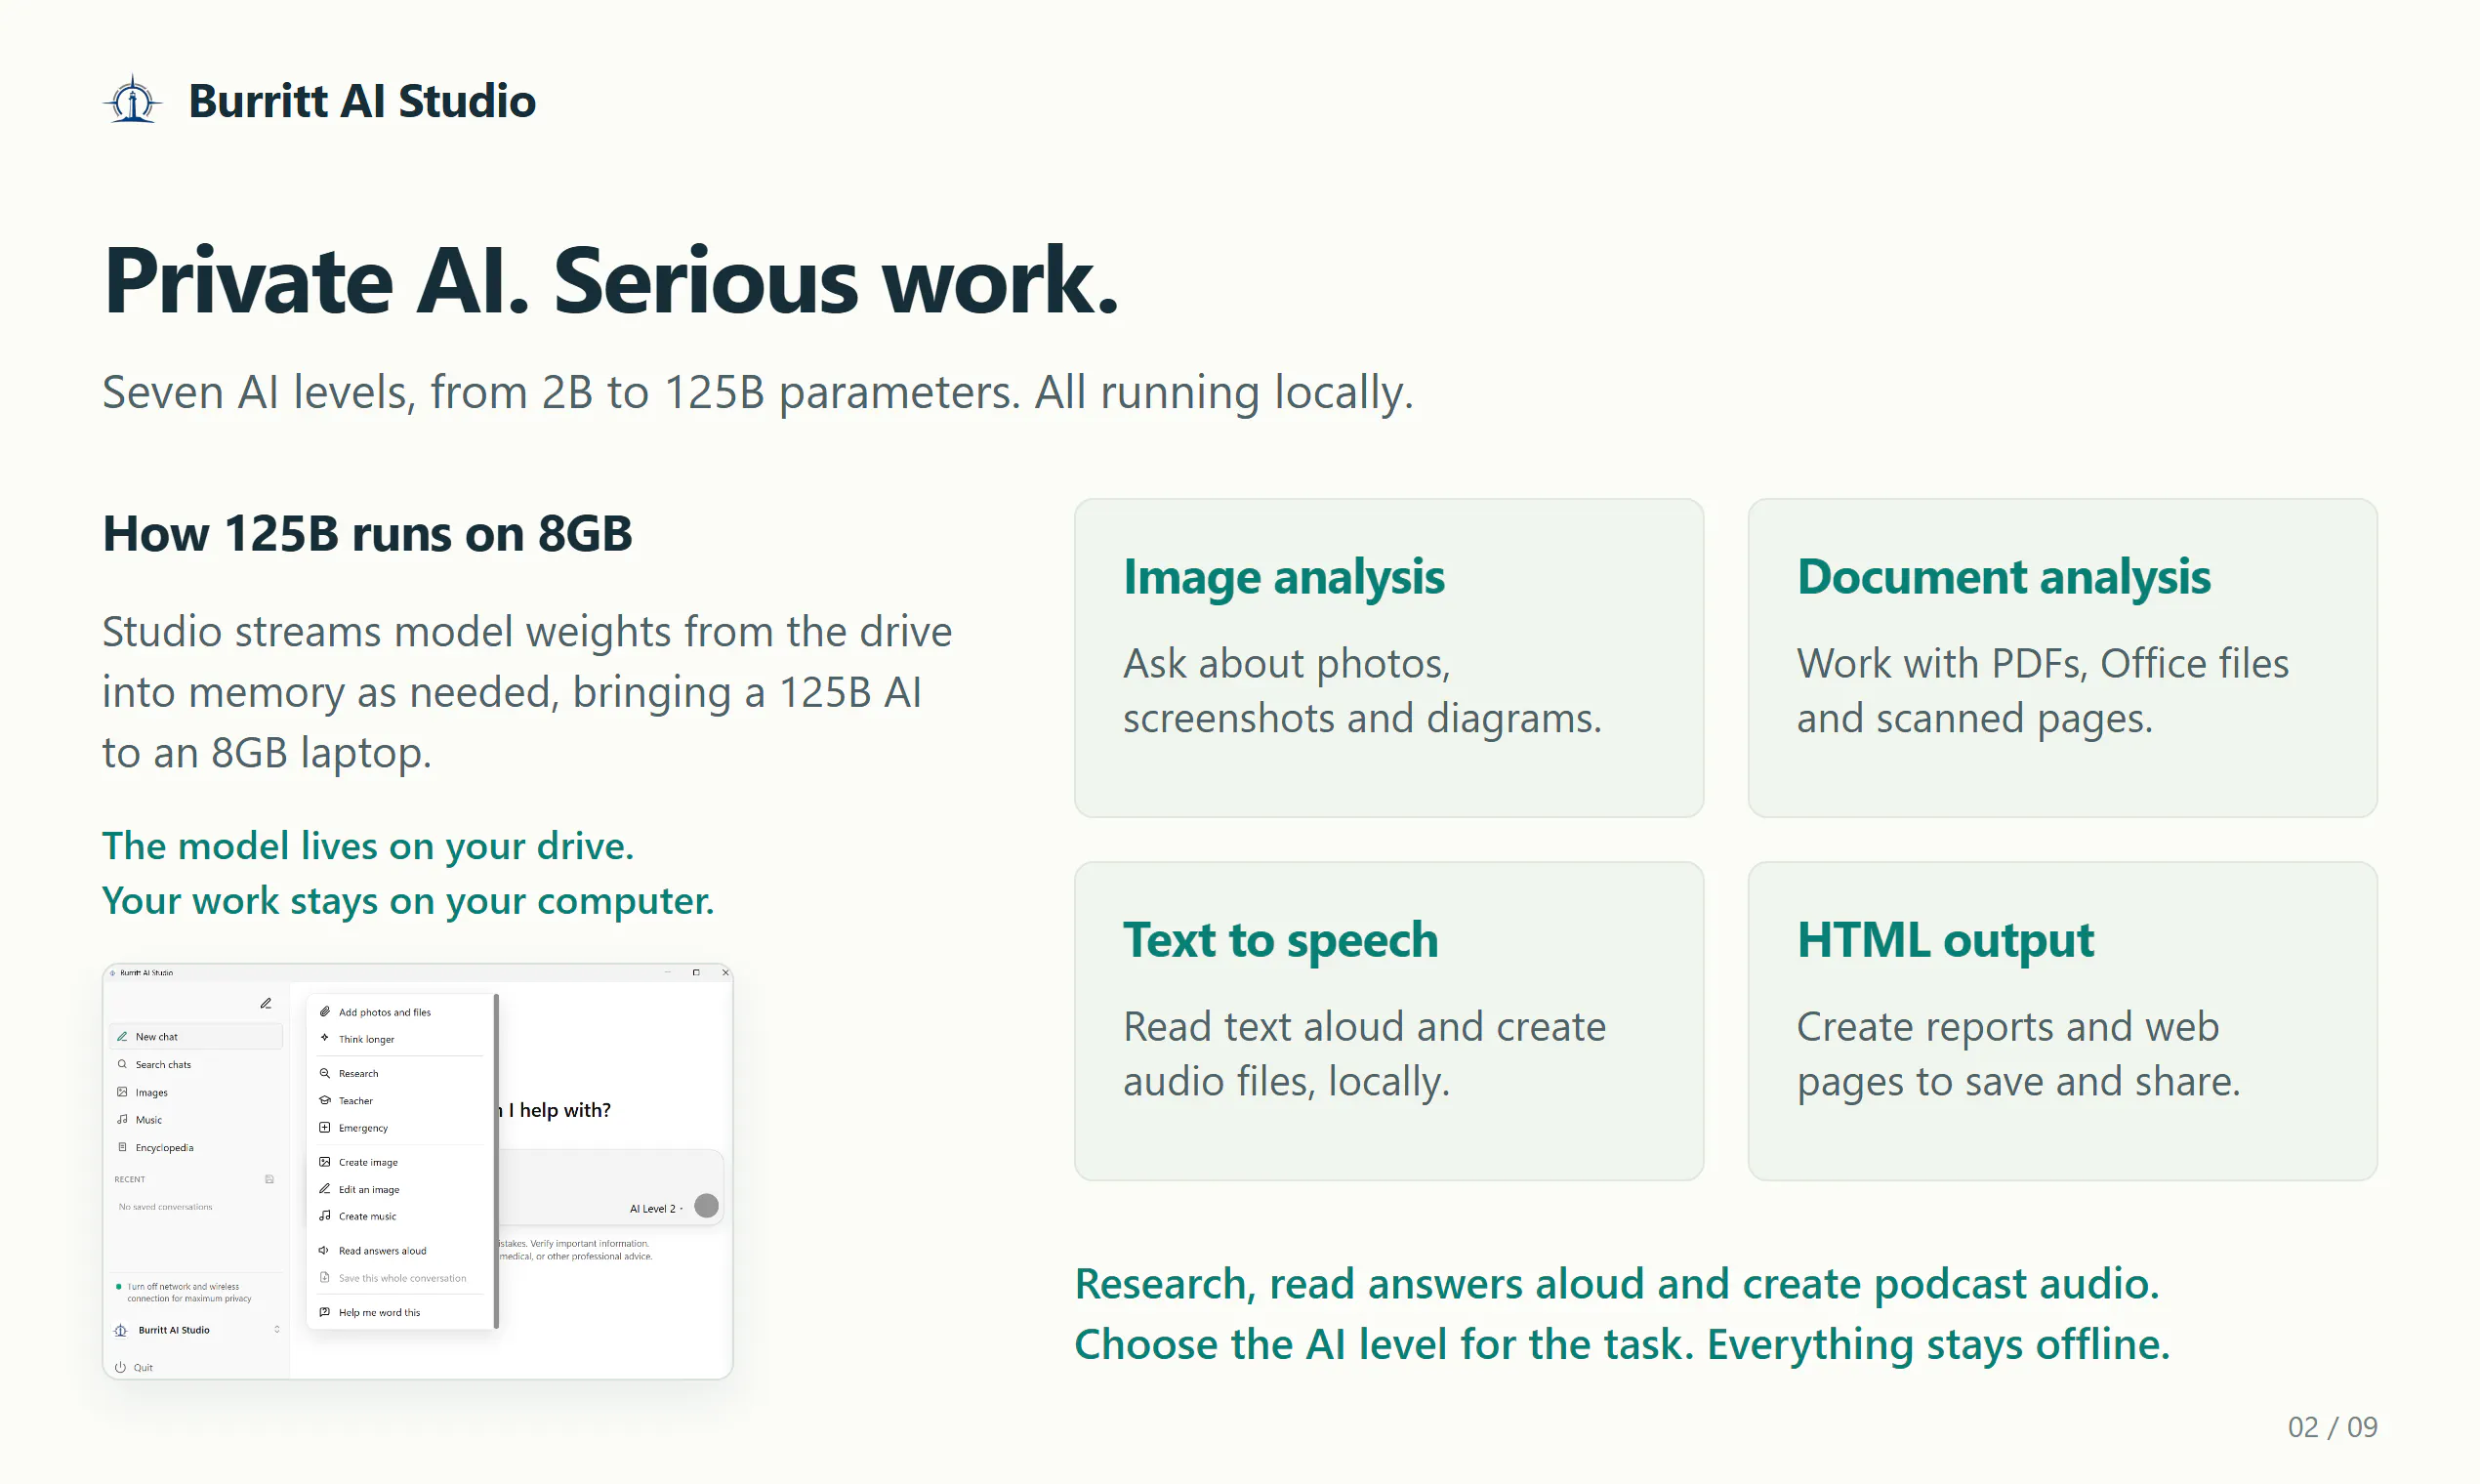Start a New chat from the sidebar
Image resolution: width=2480 pixels, height=1484 pixels.
point(195,1036)
